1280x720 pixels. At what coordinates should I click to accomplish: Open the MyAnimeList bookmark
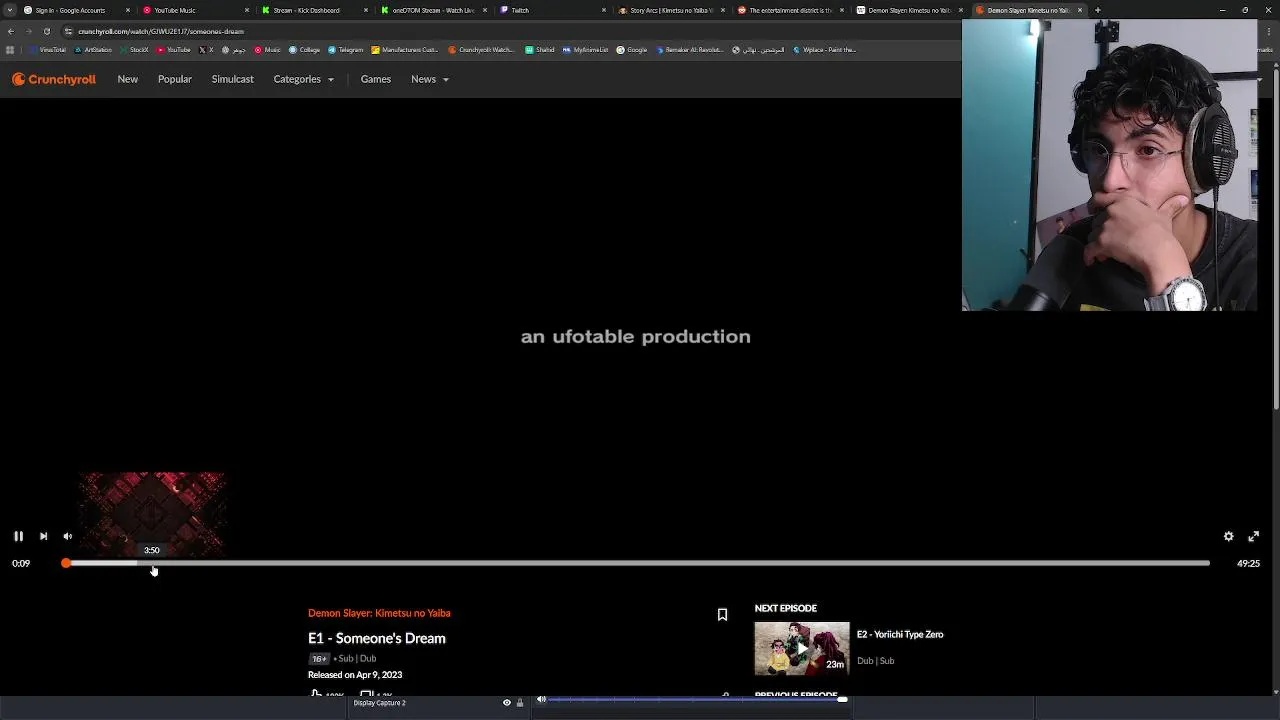pos(586,50)
